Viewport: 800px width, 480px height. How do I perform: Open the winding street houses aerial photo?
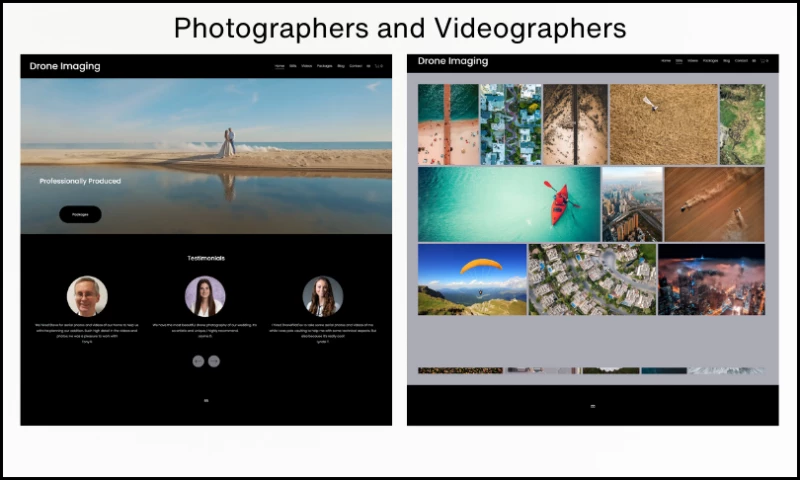point(511,124)
